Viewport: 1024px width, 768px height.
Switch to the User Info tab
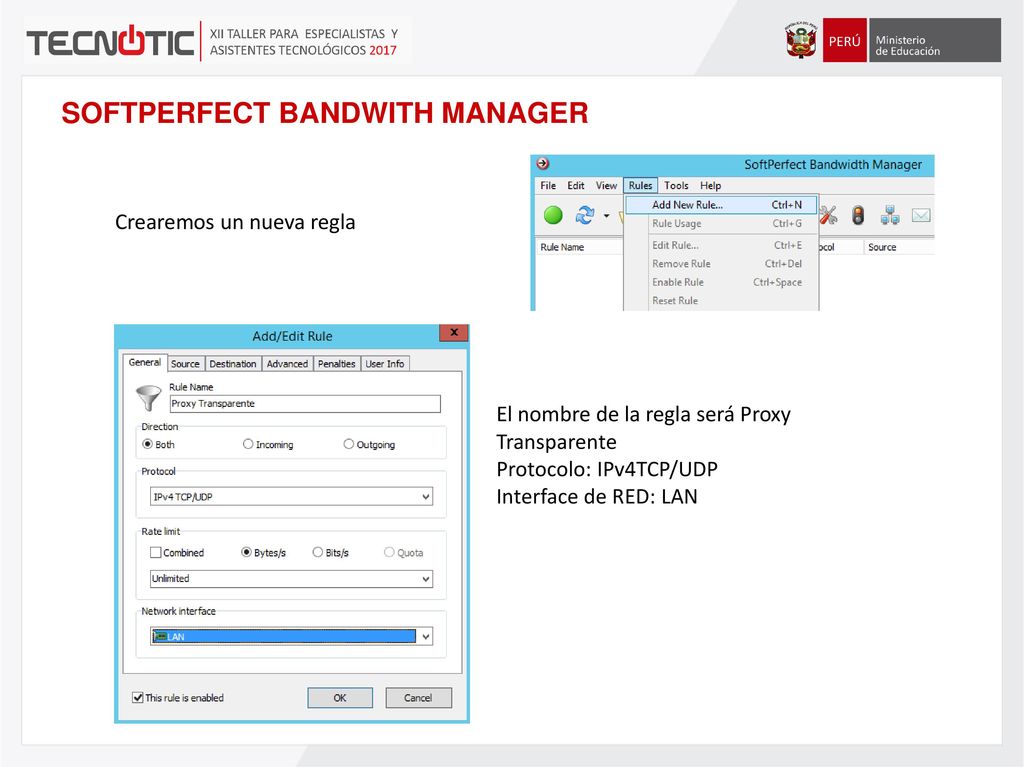tap(385, 364)
